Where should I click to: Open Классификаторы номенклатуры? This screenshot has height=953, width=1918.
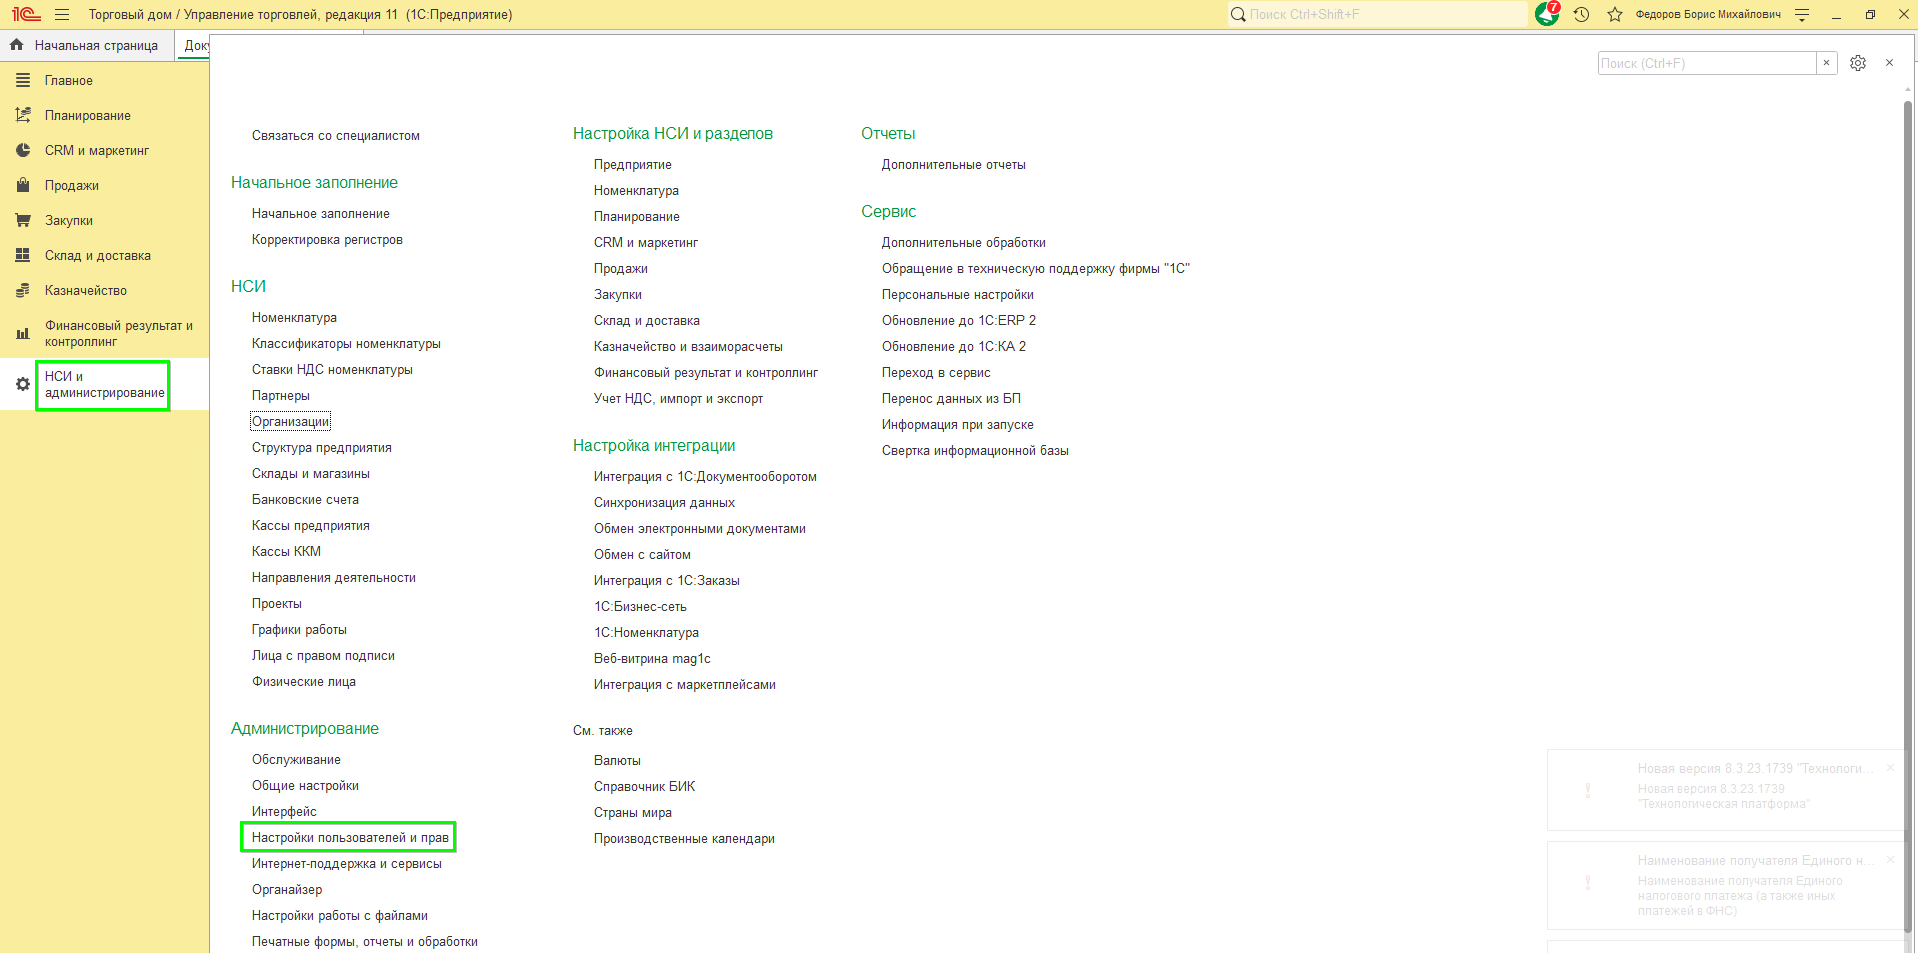[x=346, y=344]
